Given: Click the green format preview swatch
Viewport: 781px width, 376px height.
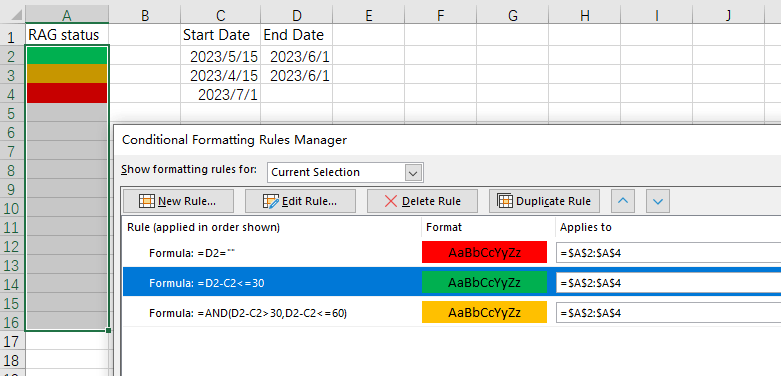Looking at the screenshot, I should point(484,282).
